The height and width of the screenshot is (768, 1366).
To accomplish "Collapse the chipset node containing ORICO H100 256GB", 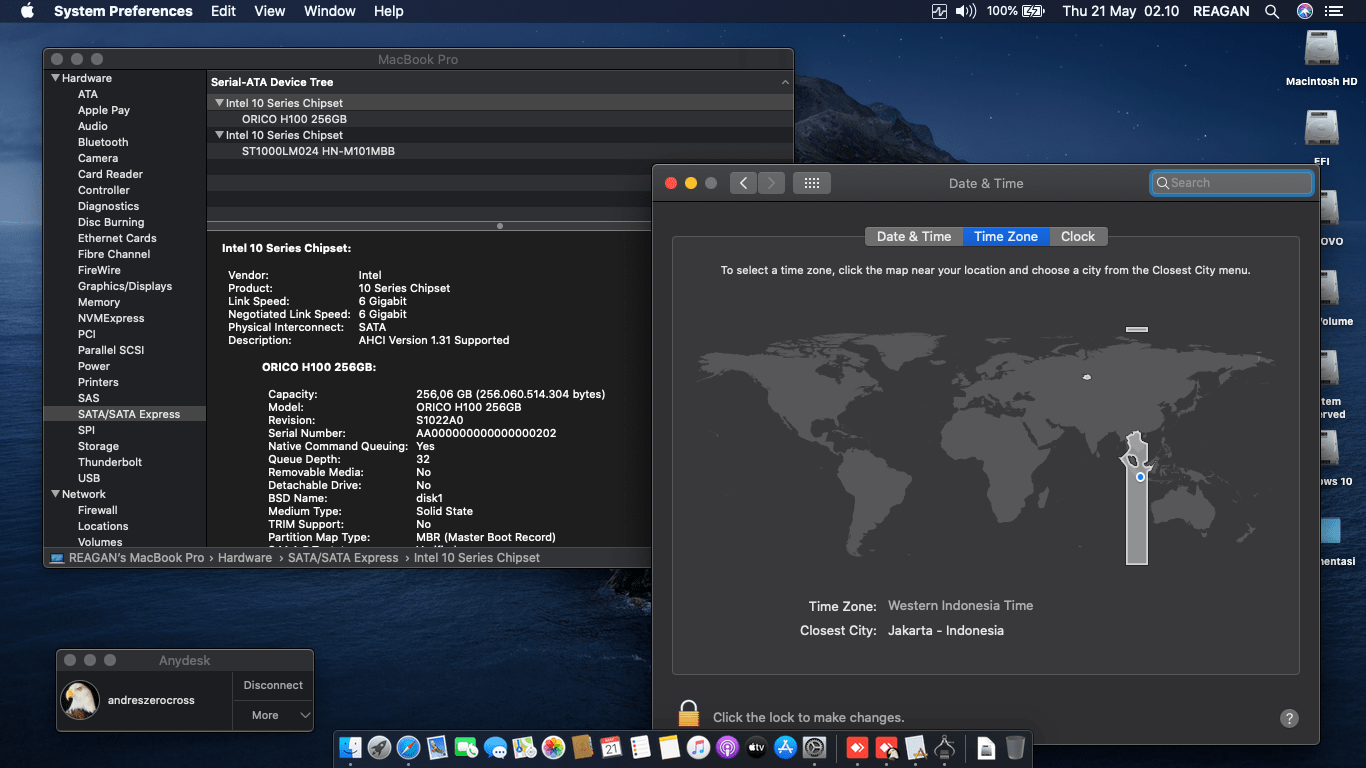I will pos(219,103).
